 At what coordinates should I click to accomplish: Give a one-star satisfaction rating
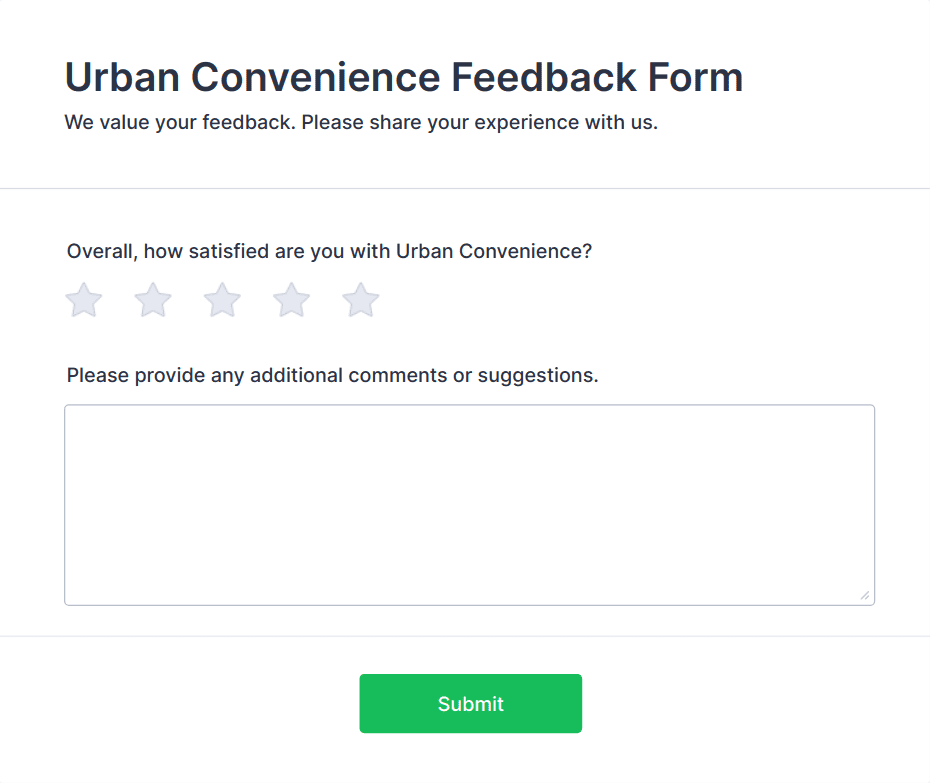point(83,299)
